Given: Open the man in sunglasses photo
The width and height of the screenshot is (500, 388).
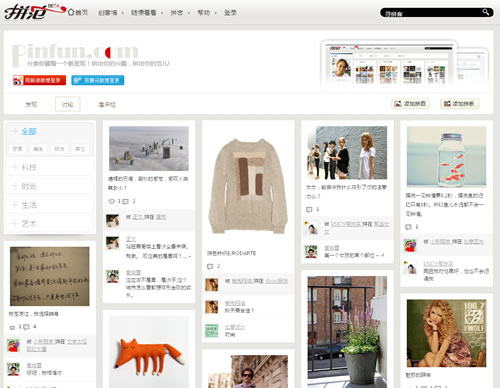Looking at the screenshot, I should pyautogui.click(x=248, y=372).
